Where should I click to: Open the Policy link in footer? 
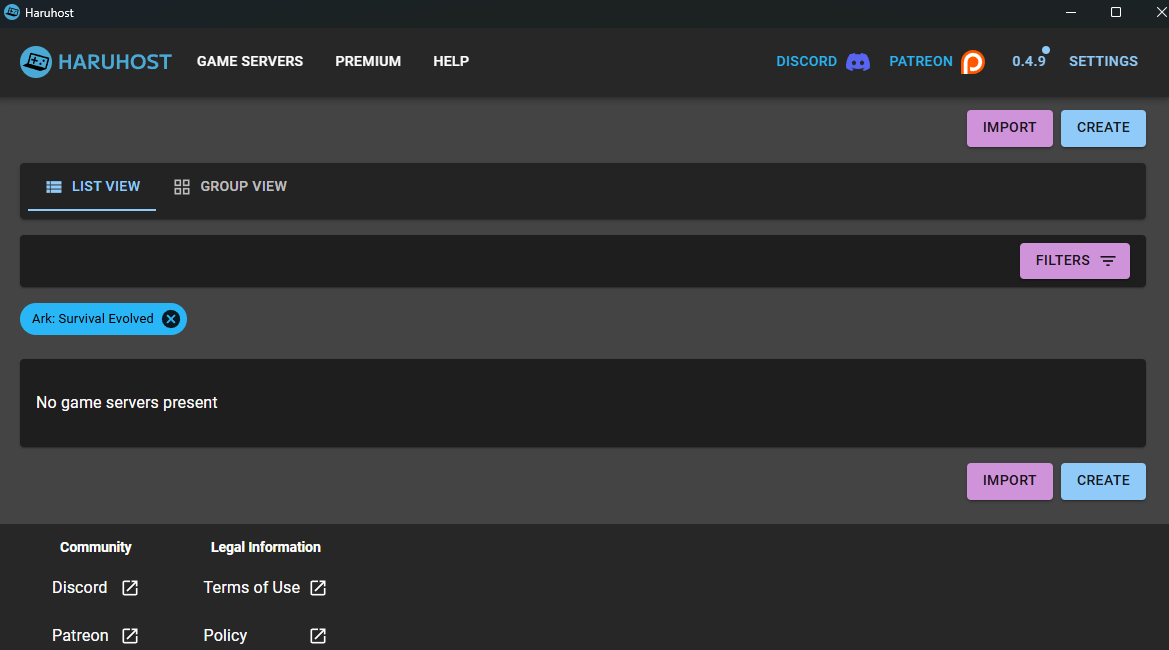point(225,636)
